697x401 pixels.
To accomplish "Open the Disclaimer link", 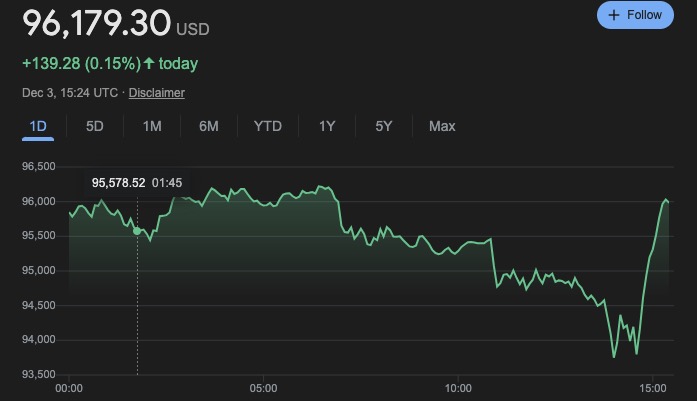I will (156, 93).
